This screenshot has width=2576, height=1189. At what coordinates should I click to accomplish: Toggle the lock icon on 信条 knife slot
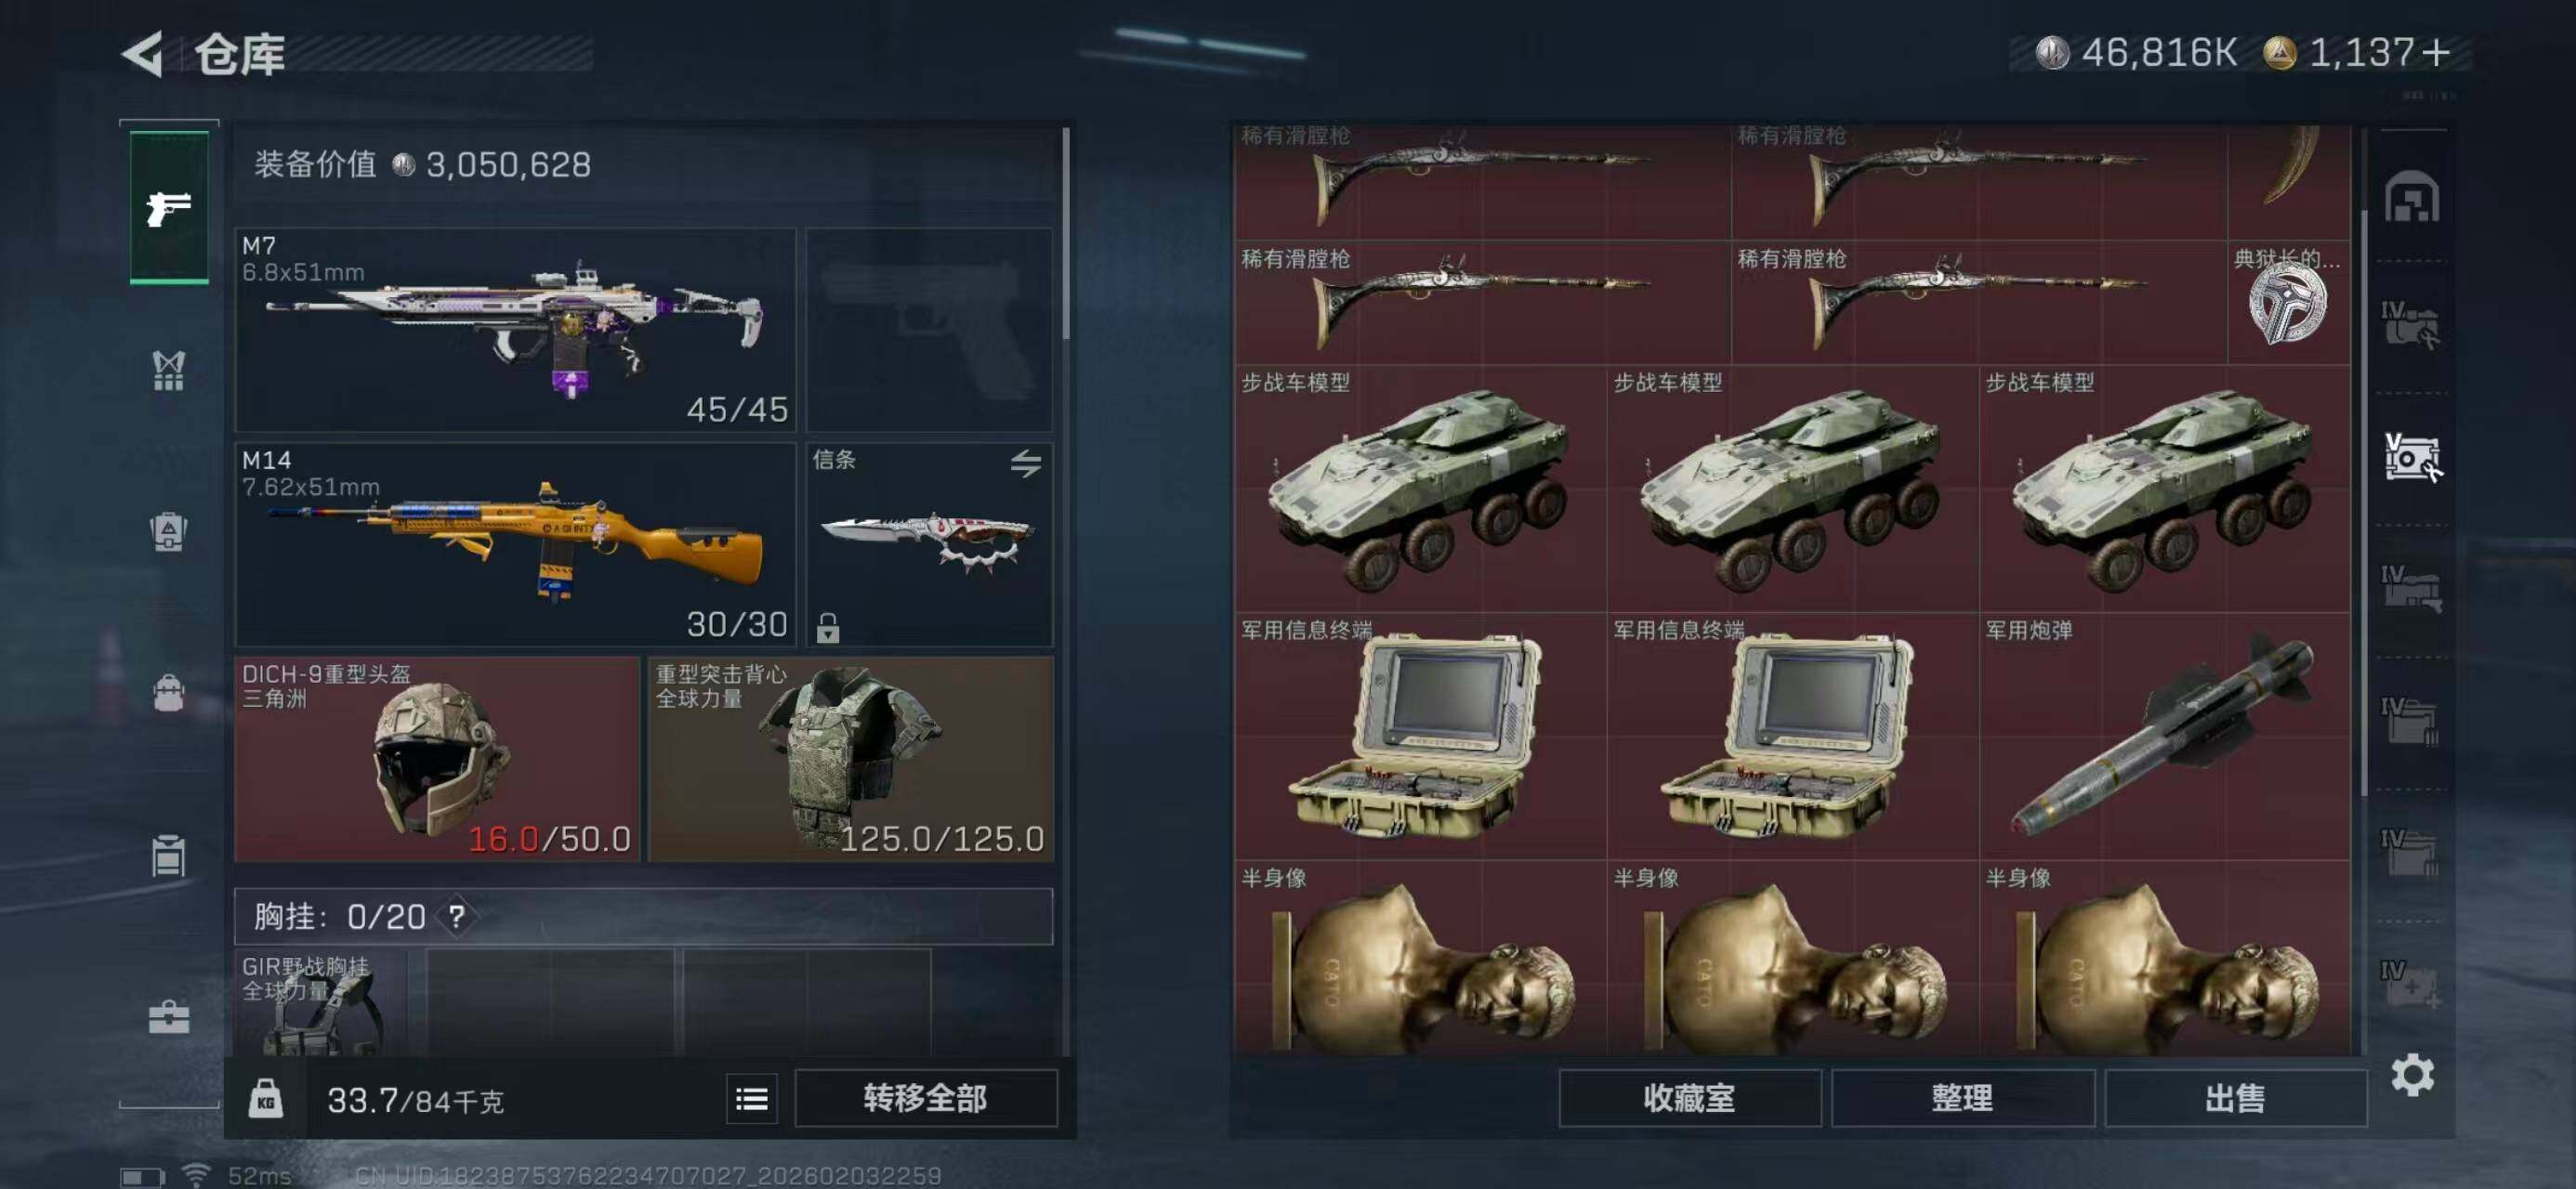pos(827,627)
